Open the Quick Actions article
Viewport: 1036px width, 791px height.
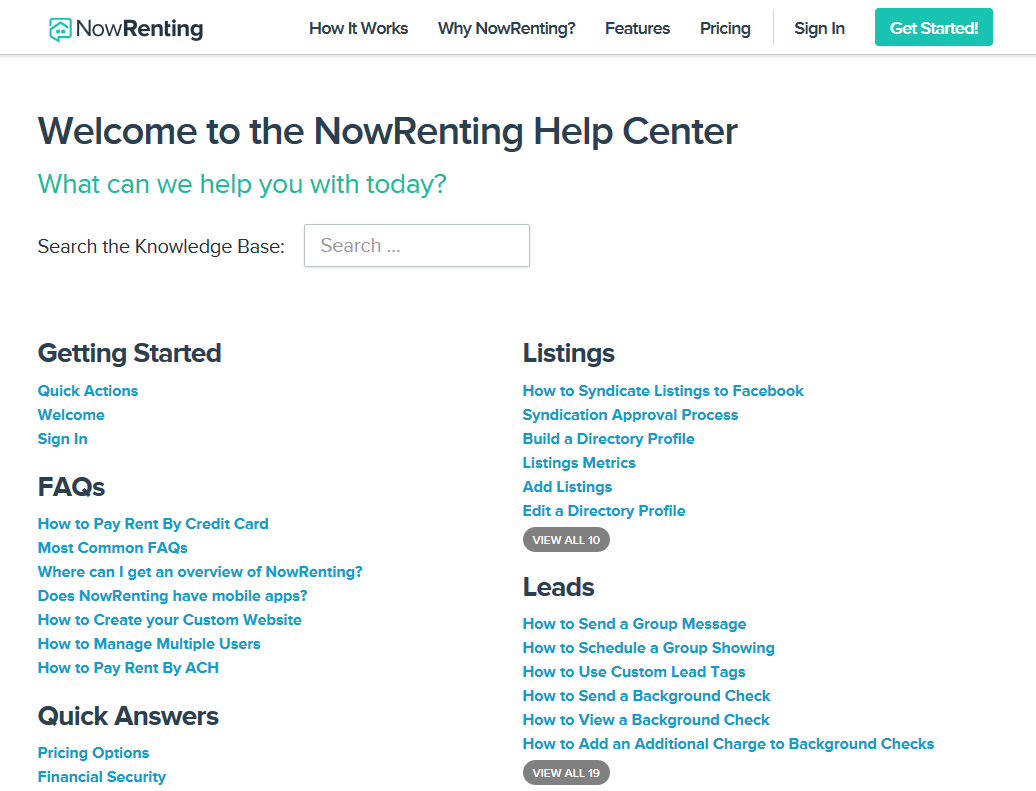click(87, 390)
